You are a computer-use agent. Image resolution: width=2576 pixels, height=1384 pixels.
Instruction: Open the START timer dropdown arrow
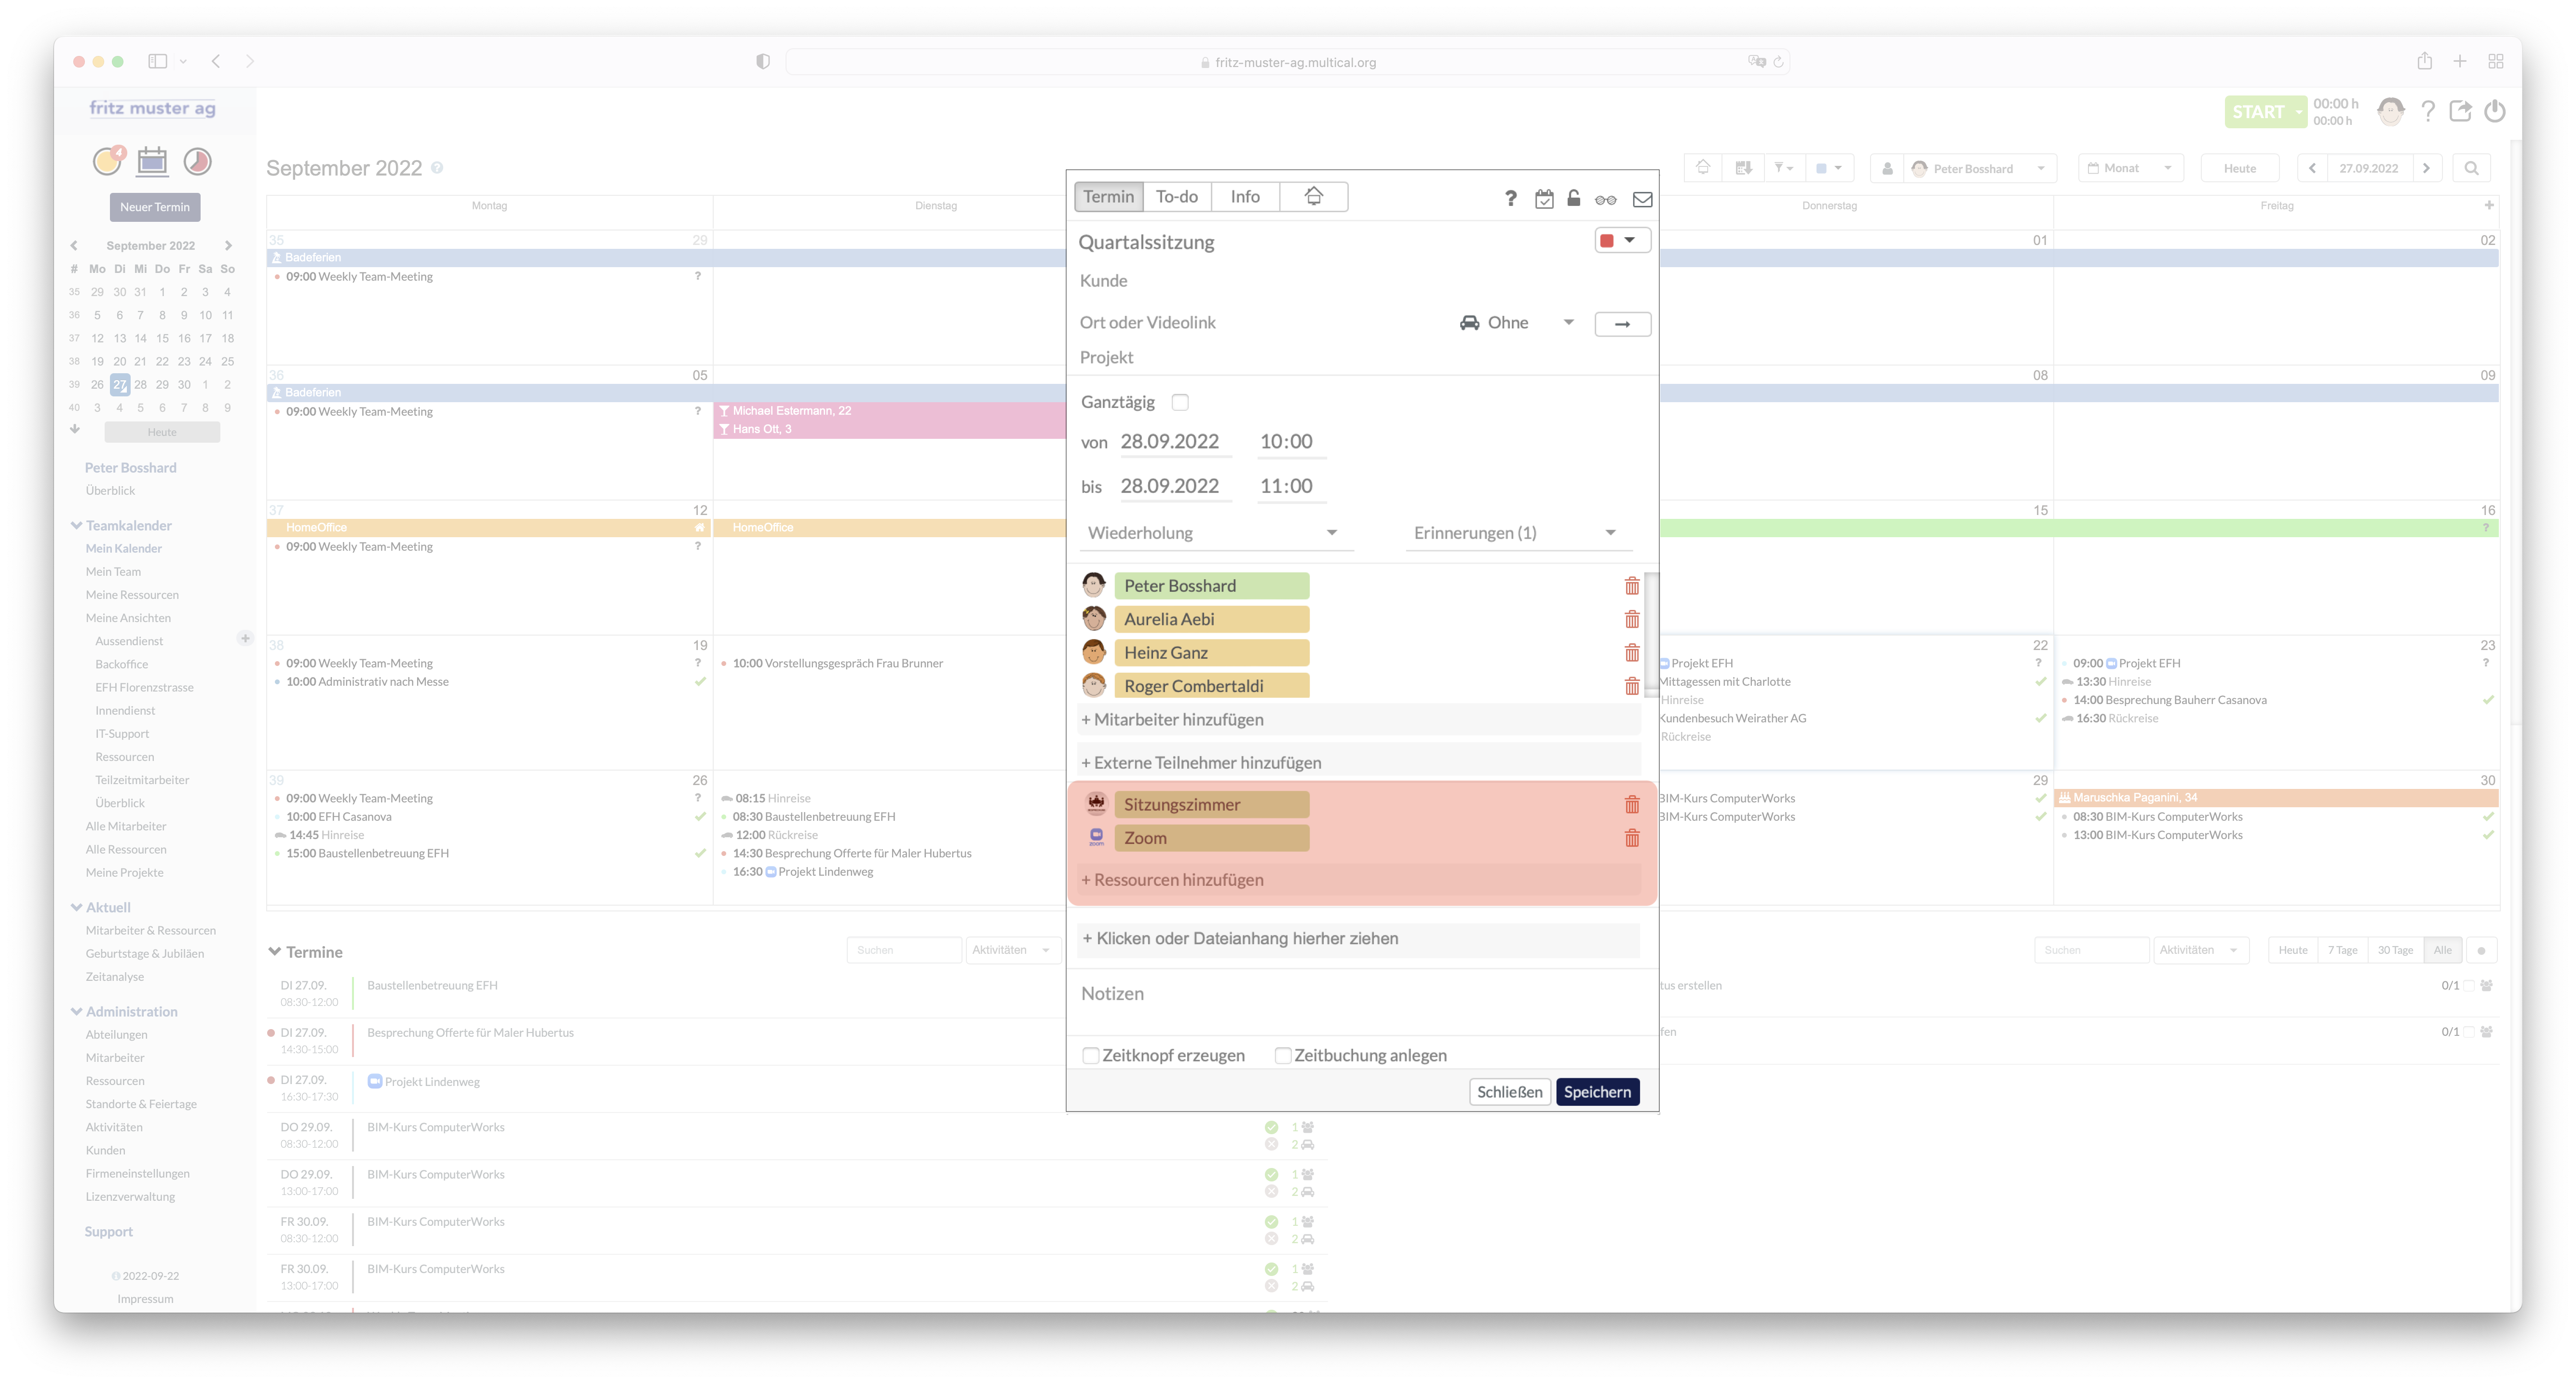(x=2299, y=112)
